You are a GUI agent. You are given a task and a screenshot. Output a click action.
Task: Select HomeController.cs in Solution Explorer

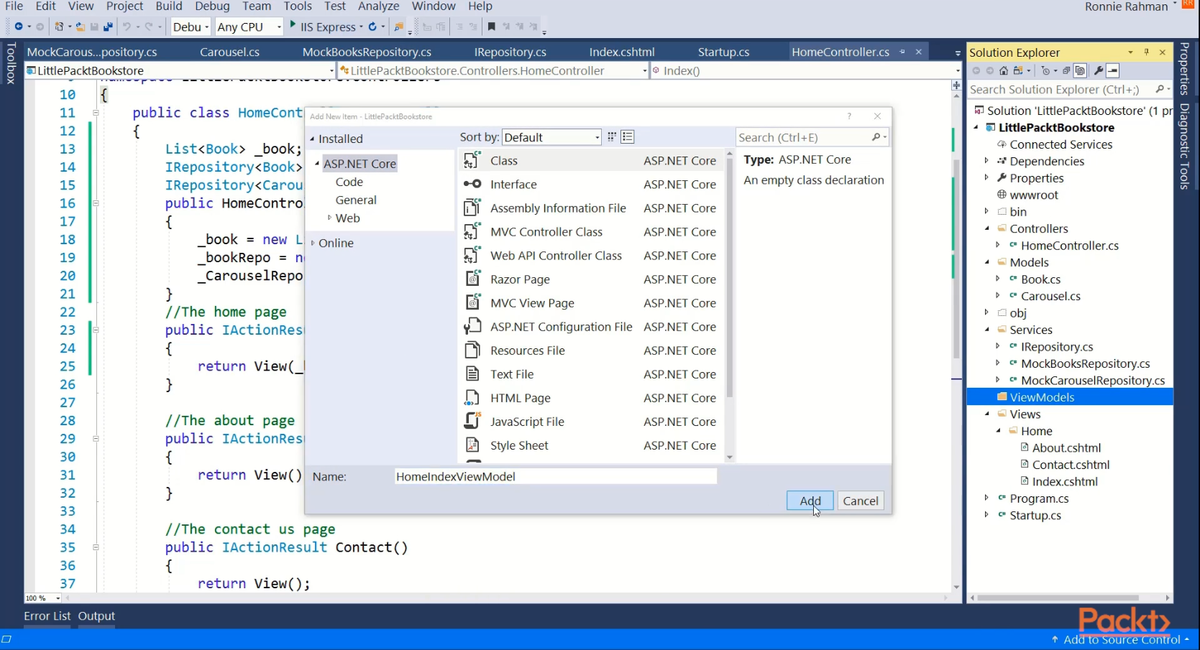(1069, 245)
